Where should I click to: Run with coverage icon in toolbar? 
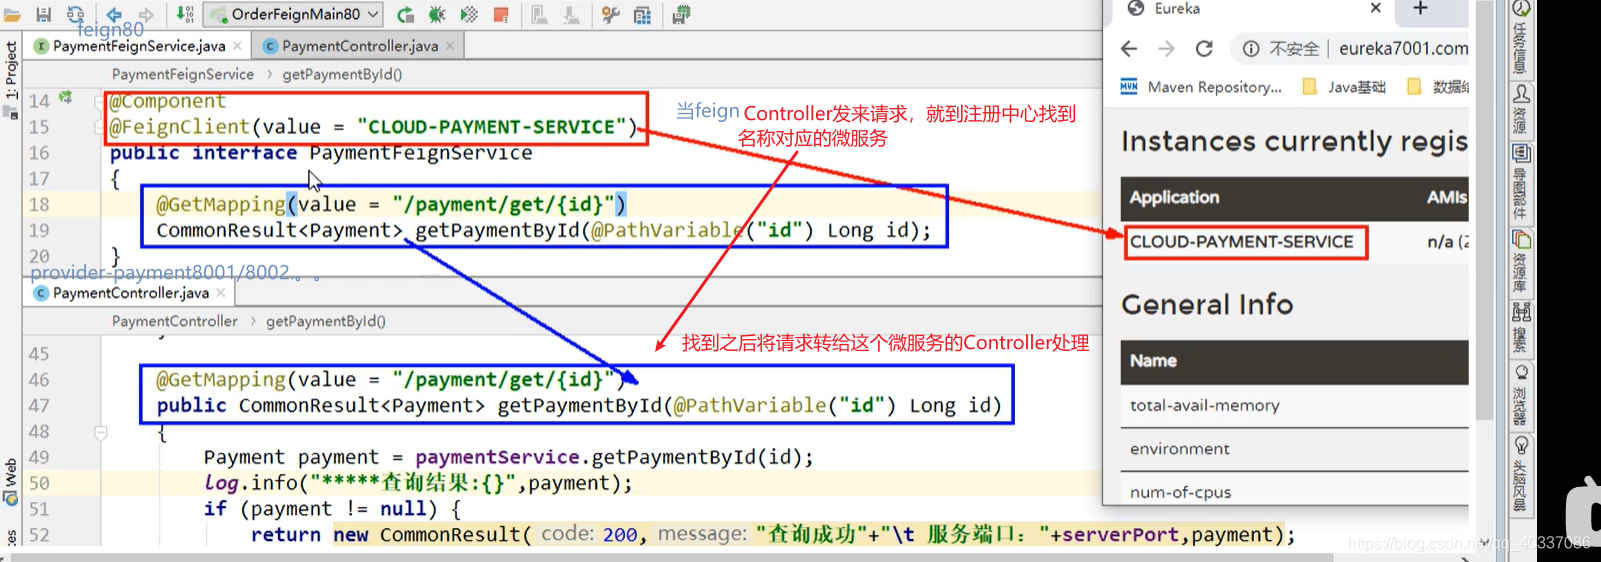coord(469,15)
